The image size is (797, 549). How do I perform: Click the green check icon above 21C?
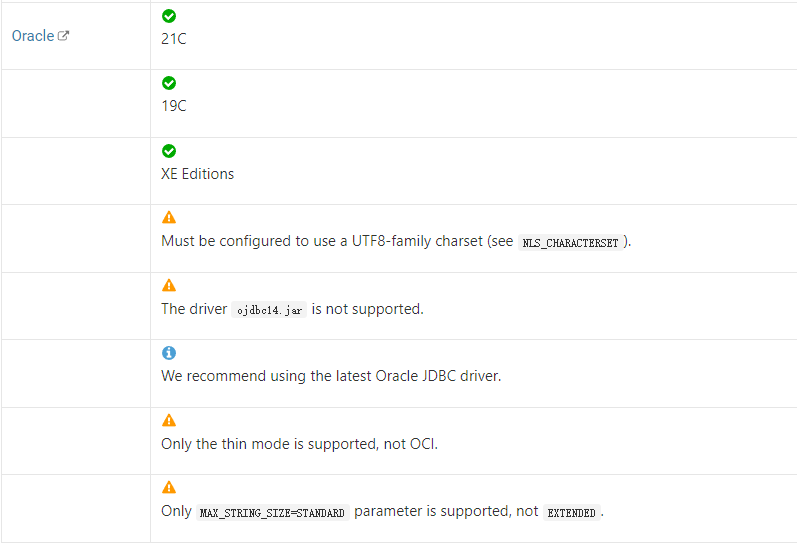point(169,16)
